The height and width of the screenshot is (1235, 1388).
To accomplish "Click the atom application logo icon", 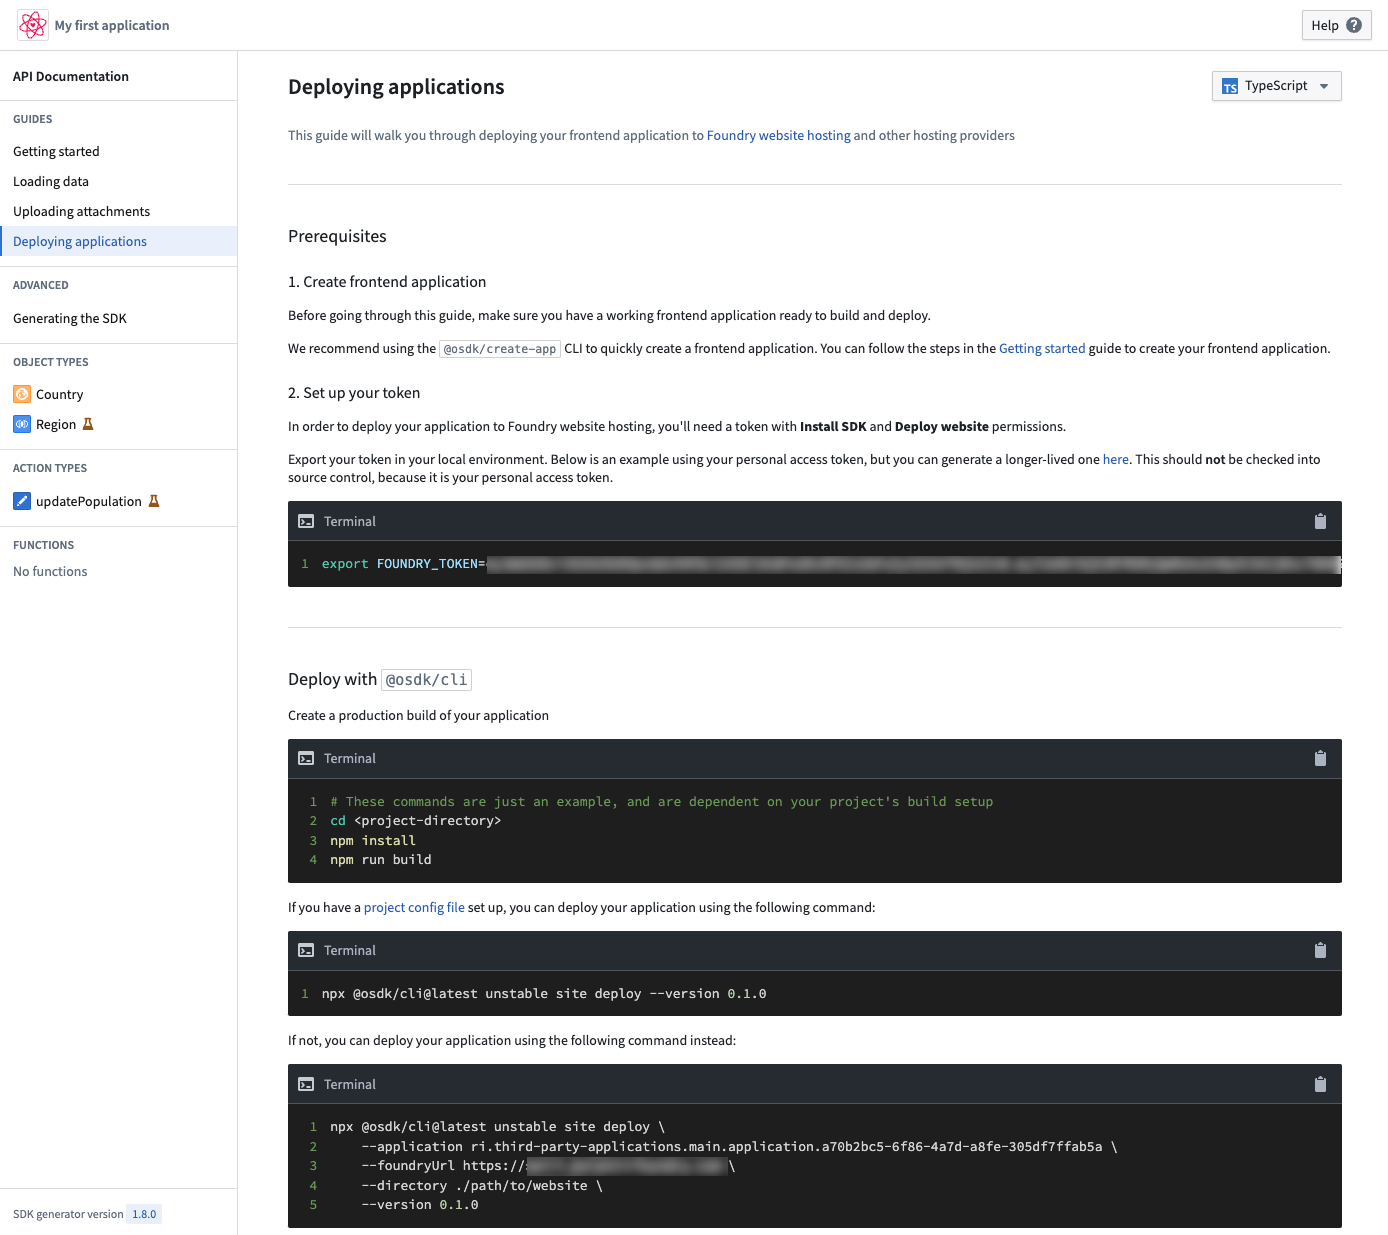I will (x=33, y=25).
